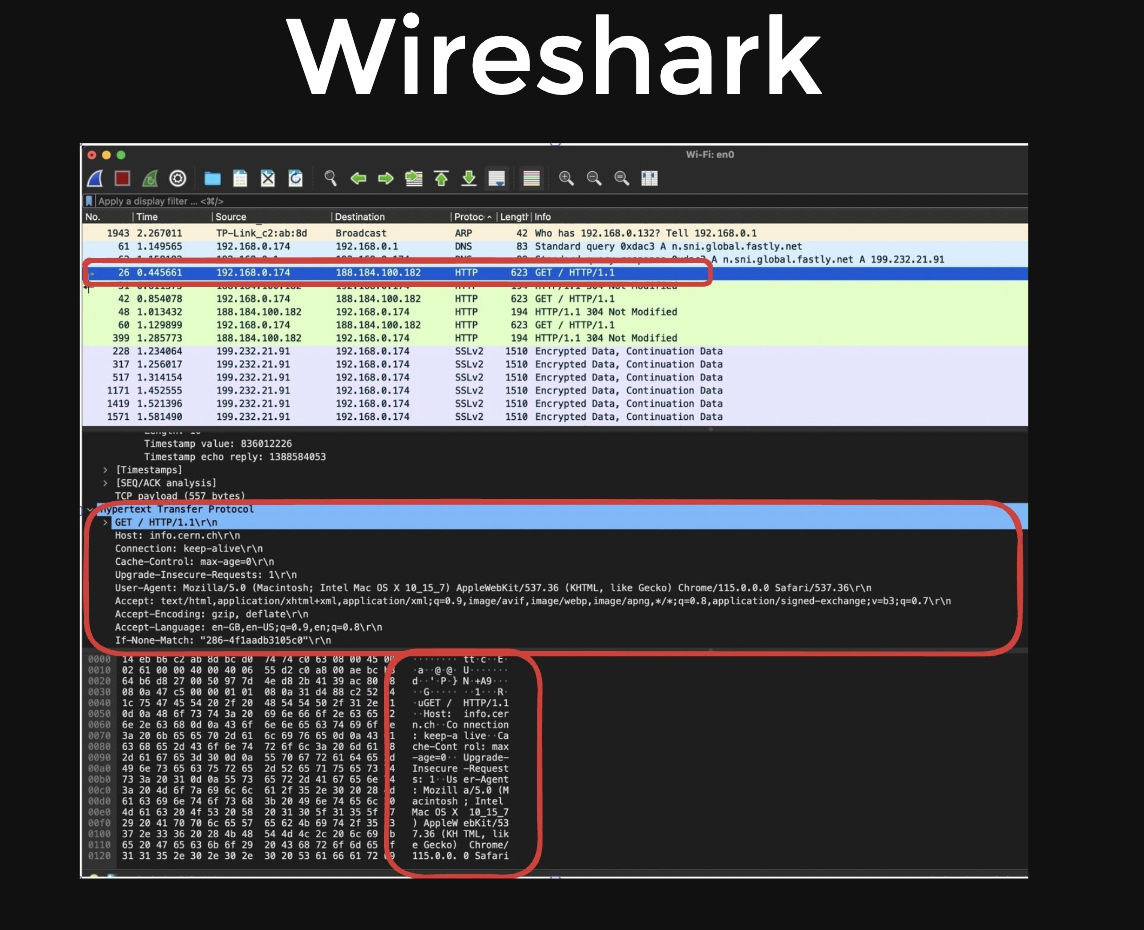Sort packets by the Info column
1144x930 pixels.
coord(778,217)
